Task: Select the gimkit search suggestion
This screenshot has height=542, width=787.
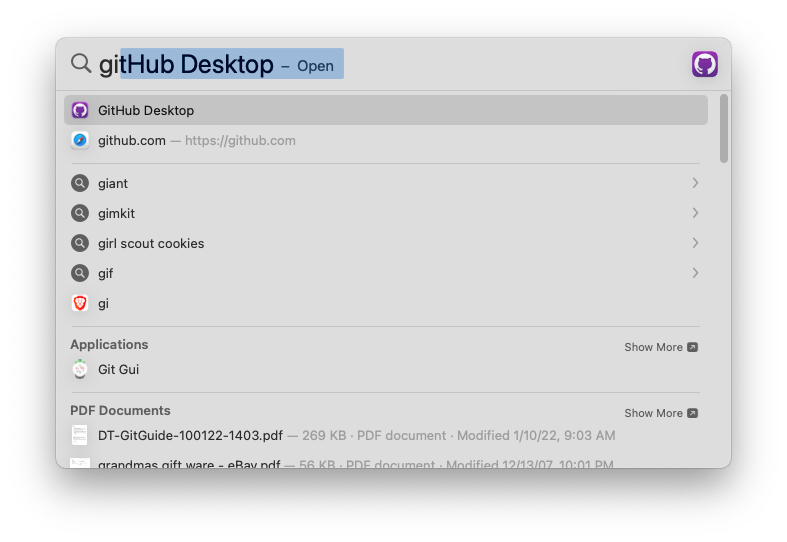Action: tap(385, 213)
